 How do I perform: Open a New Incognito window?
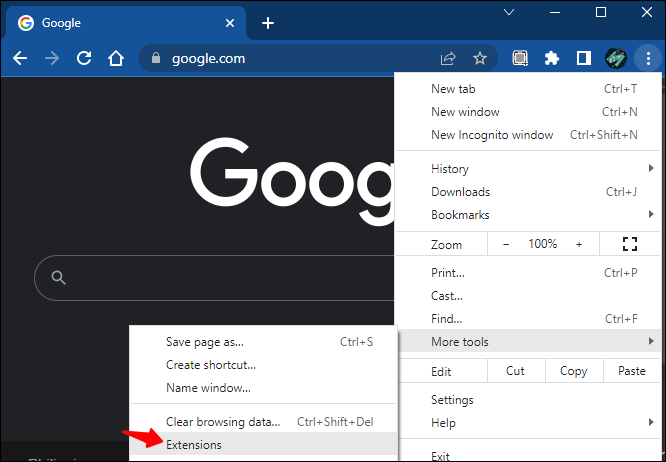point(528,135)
